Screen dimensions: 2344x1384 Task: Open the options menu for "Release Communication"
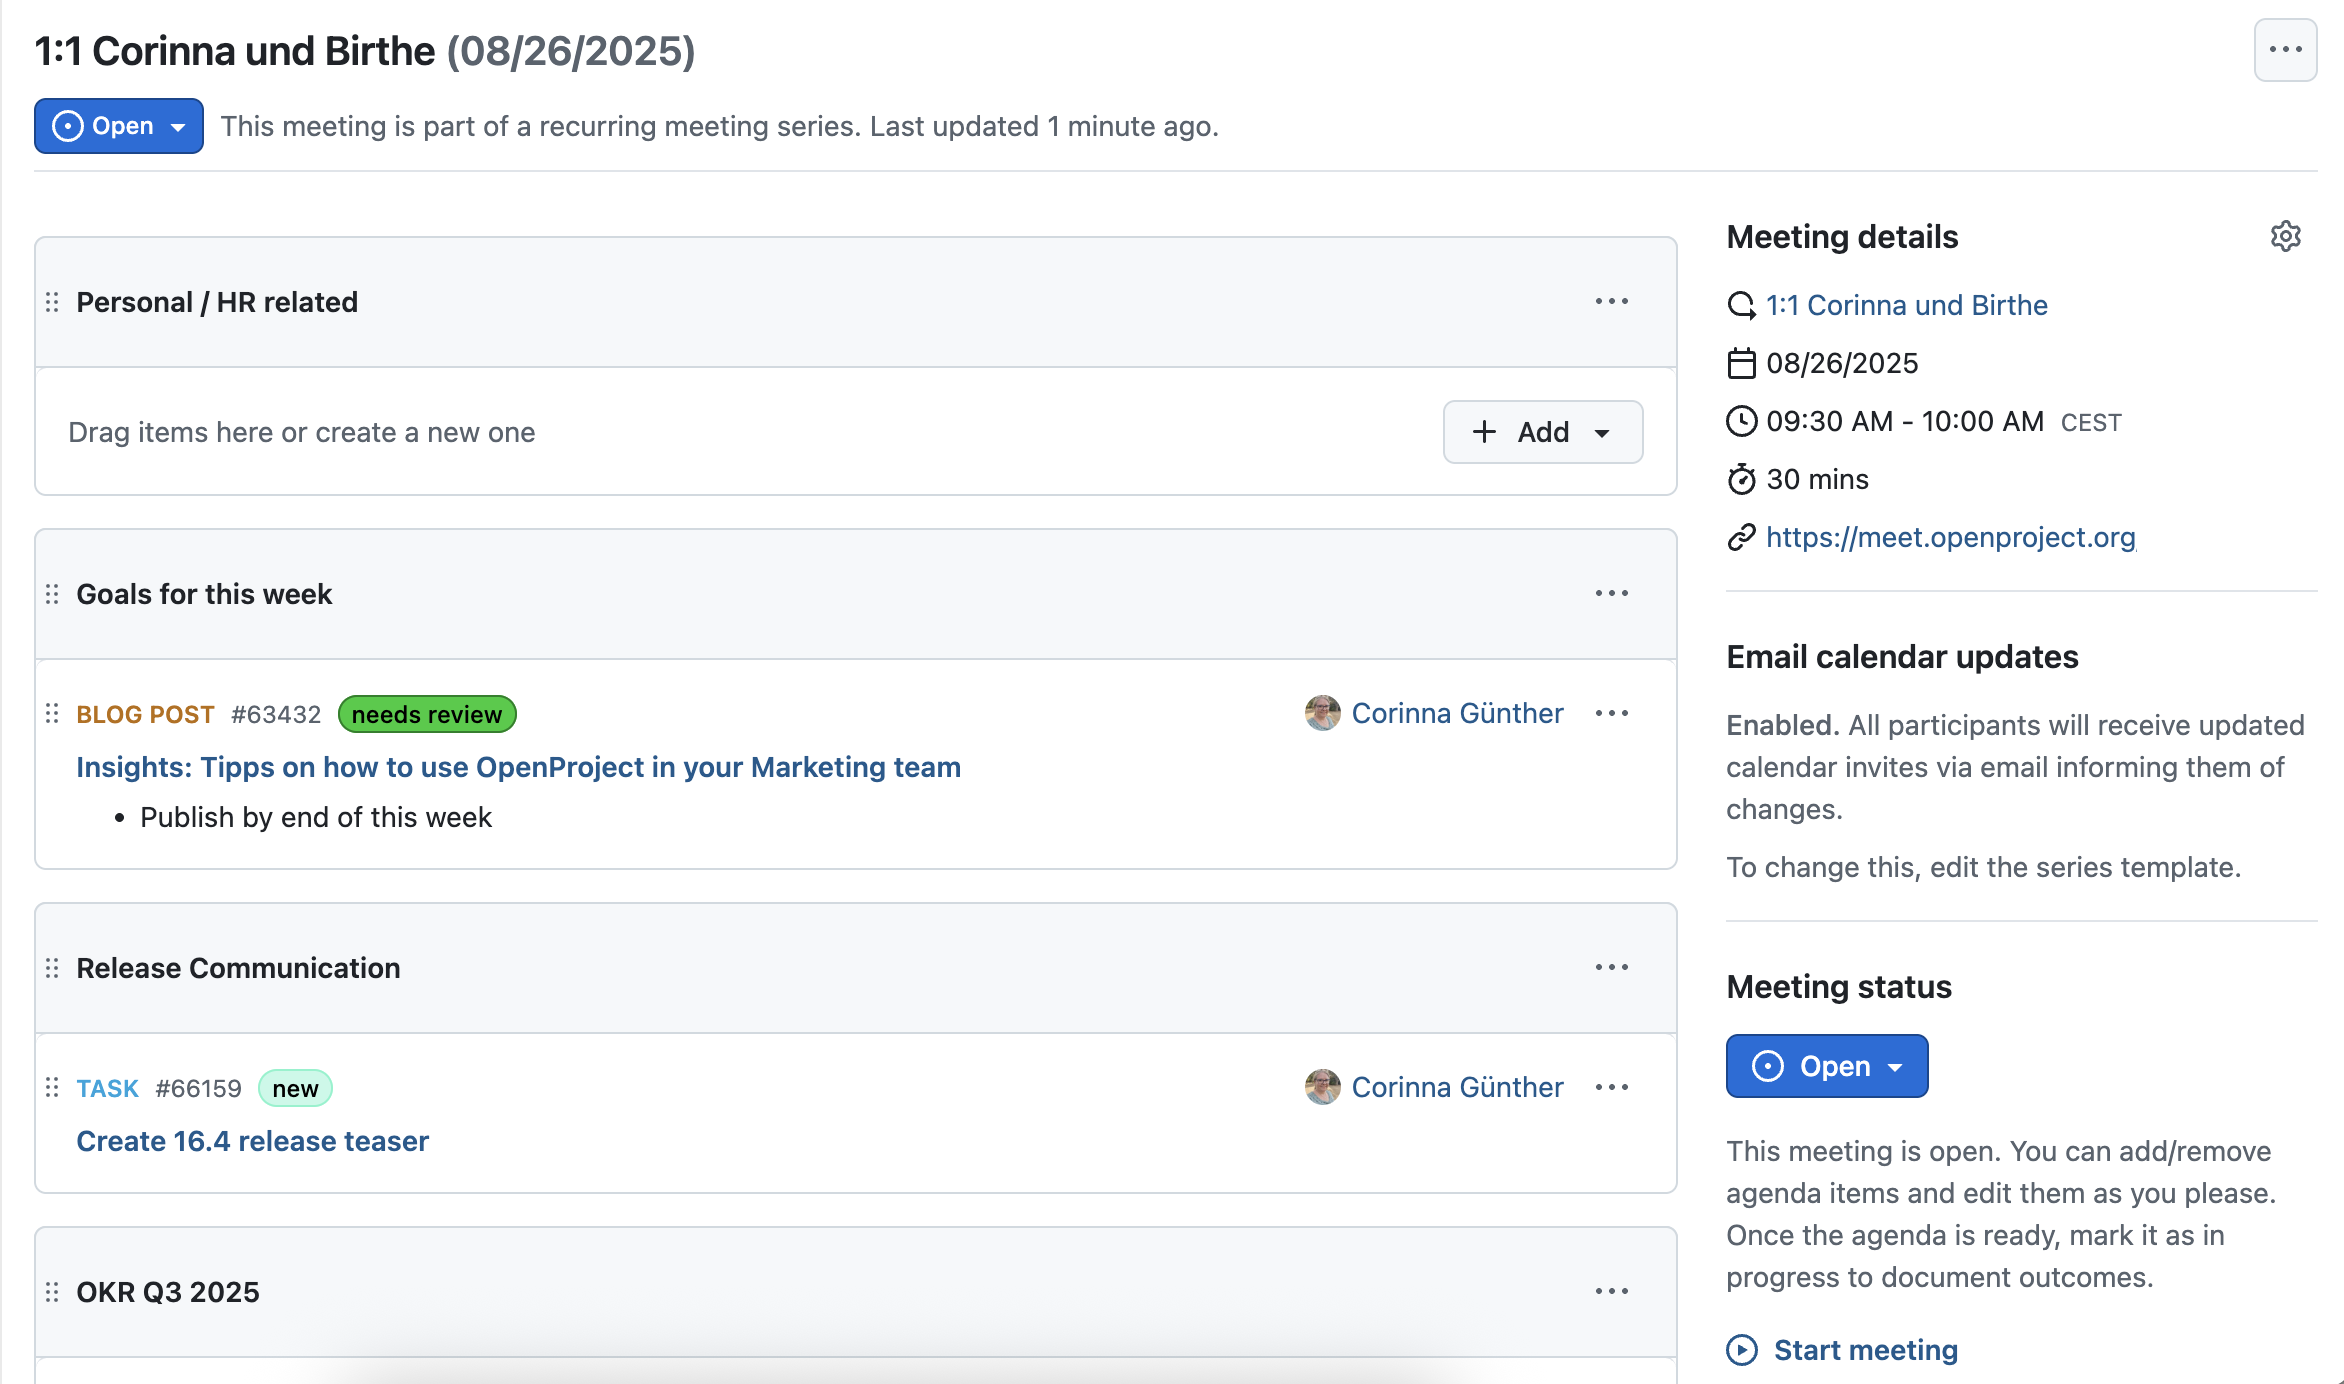[1611, 966]
